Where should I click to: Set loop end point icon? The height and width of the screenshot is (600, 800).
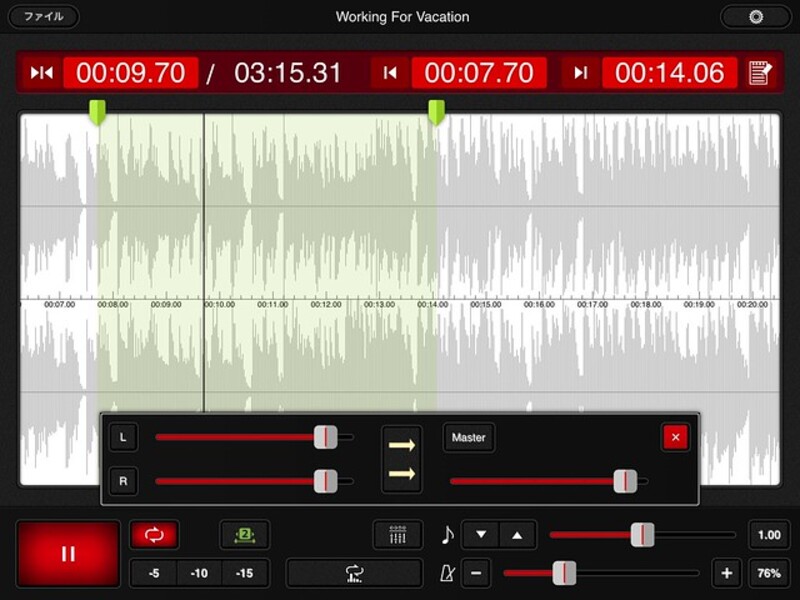(x=580, y=73)
